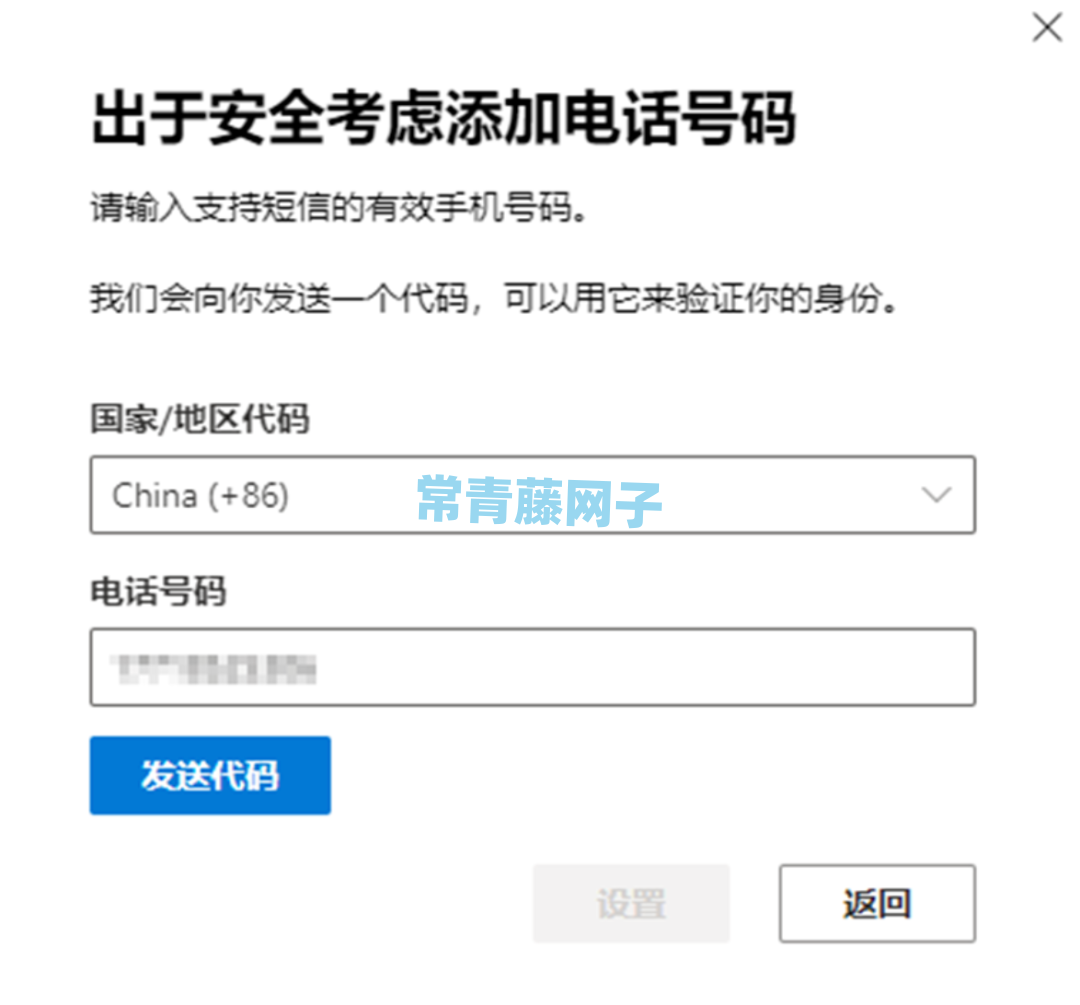This screenshot has height=1005, width=1080.
Task: Expand the chevron arrow in country selector
Action: pos(937,495)
